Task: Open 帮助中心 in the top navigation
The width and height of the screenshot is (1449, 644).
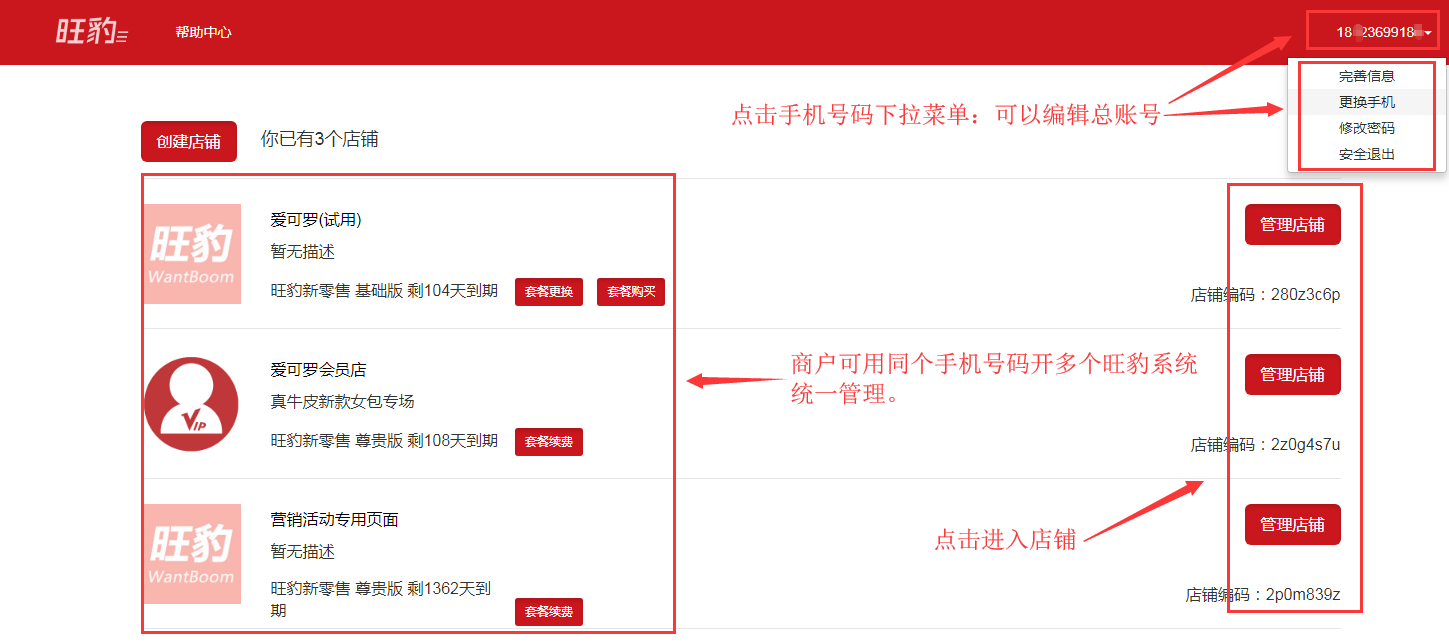Action: pos(203,32)
